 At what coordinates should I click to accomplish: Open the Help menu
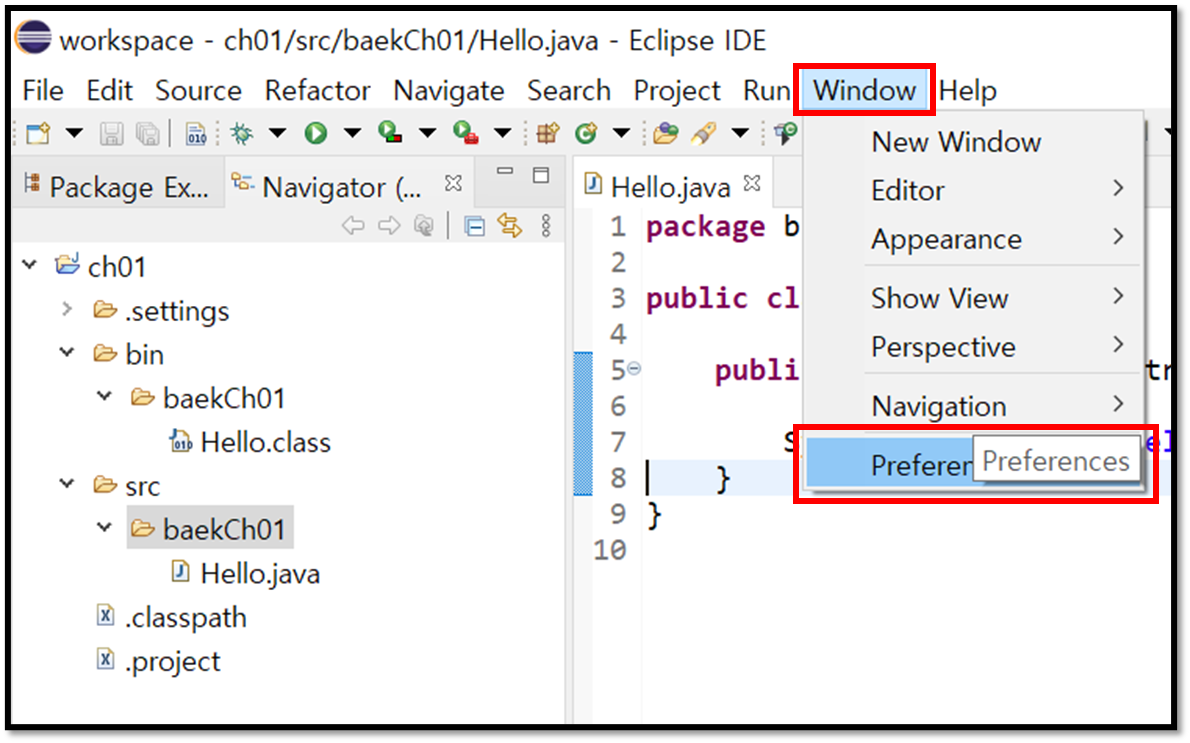click(x=968, y=90)
